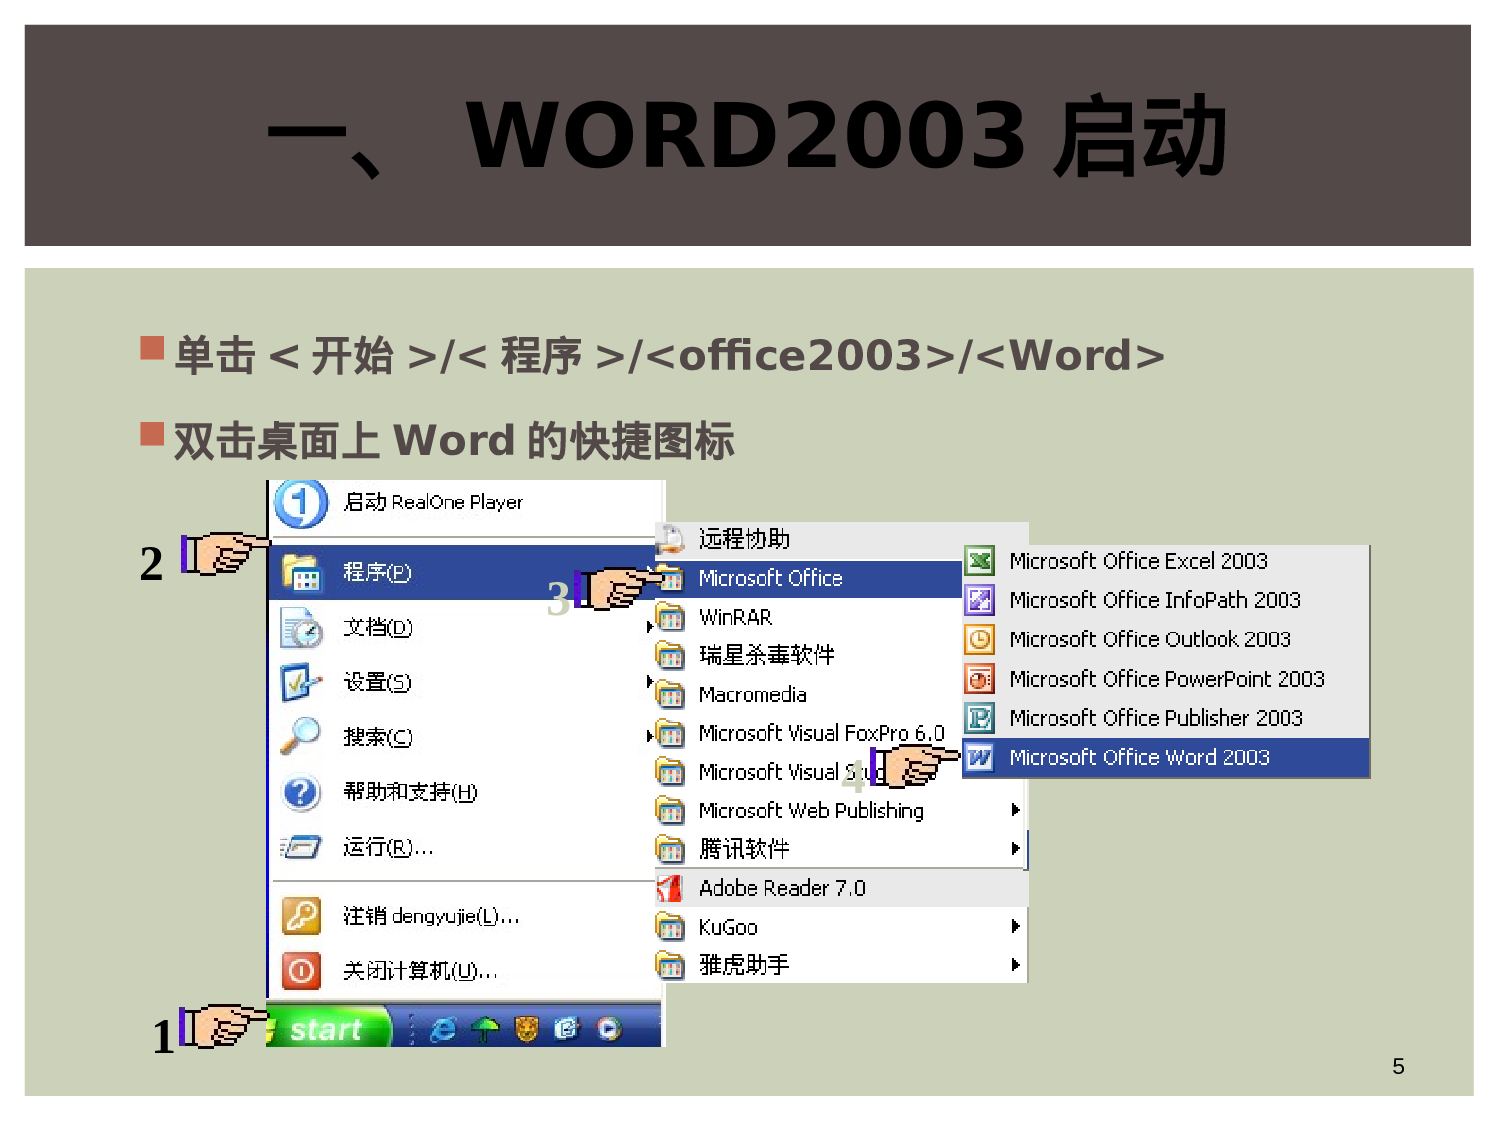The image size is (1500, 1125).
Task: Click the Adobe Reader 7.0 icon
Action: pos(670,888)
